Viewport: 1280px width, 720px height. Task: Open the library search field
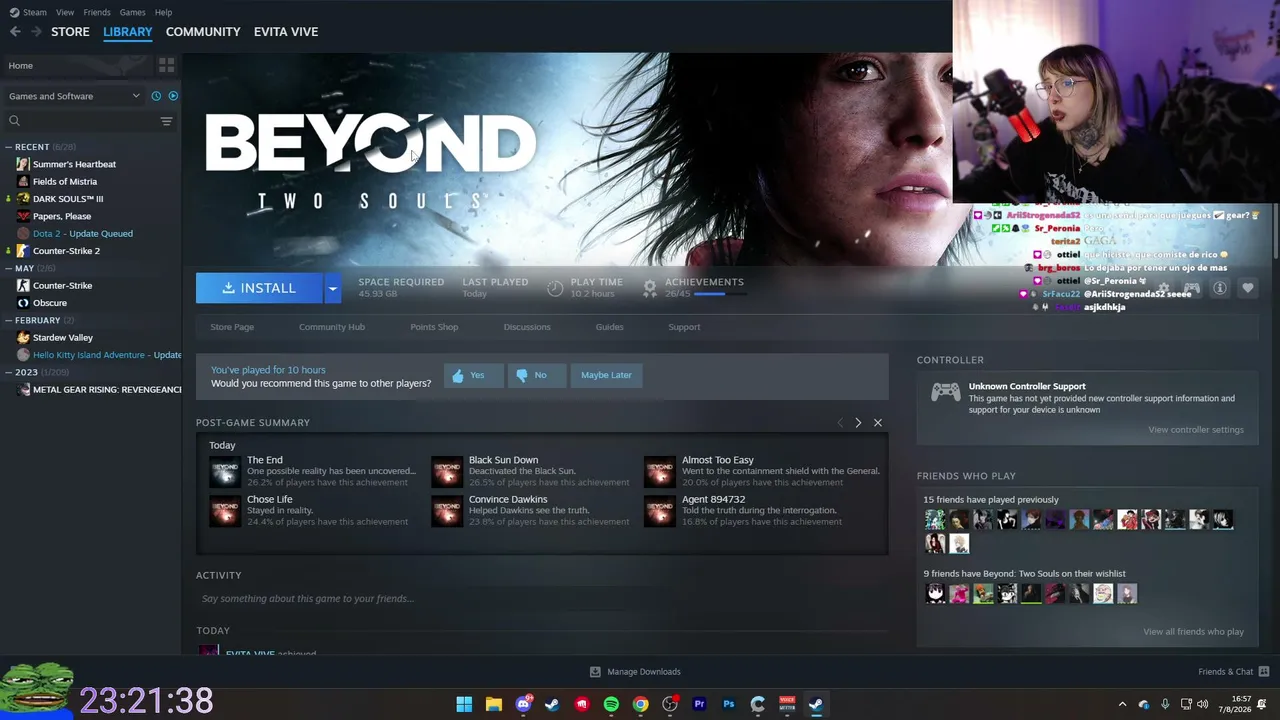80,121
